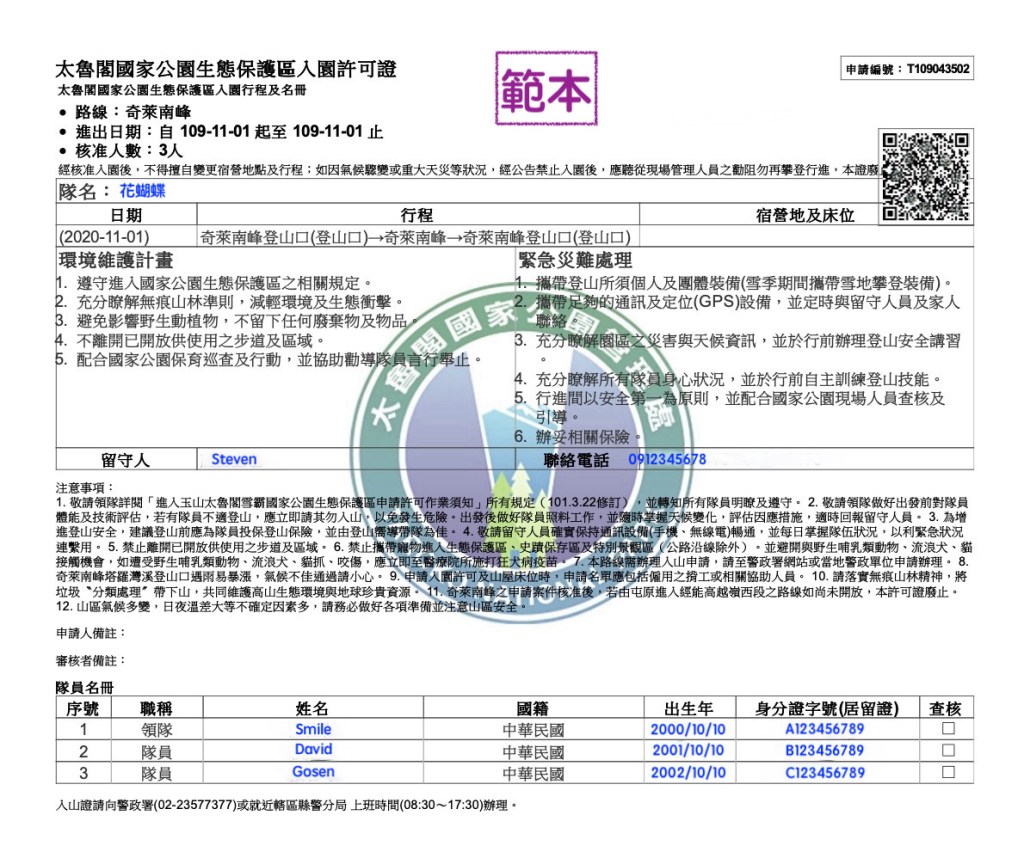Check the 查核 box for leader Smile

(948, 729)
